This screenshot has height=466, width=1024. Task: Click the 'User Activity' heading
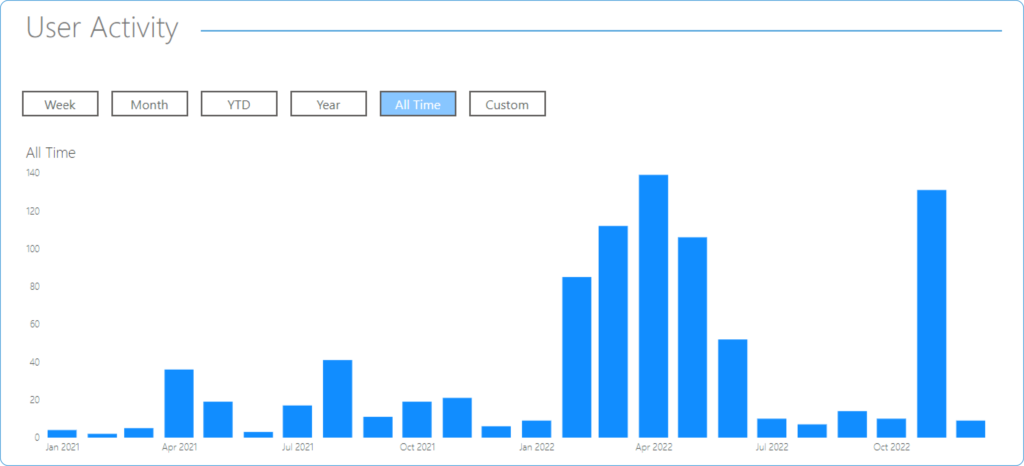tap(102, 29)
